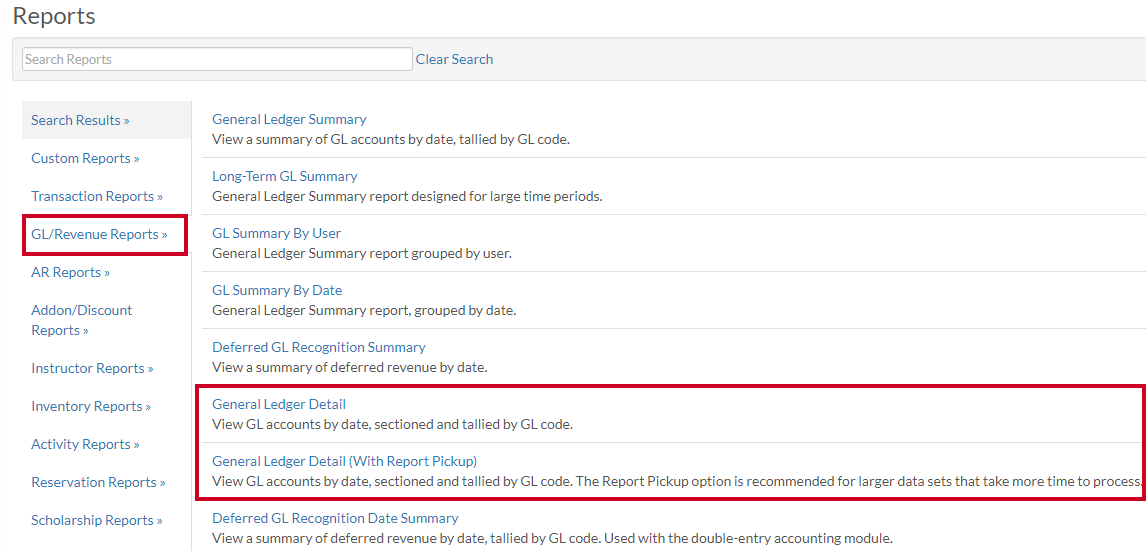Open General Ledger Detail (With Report Pickup)
Image resolution: width=1146 pixels, height=551 pixels.
(344, 461)
